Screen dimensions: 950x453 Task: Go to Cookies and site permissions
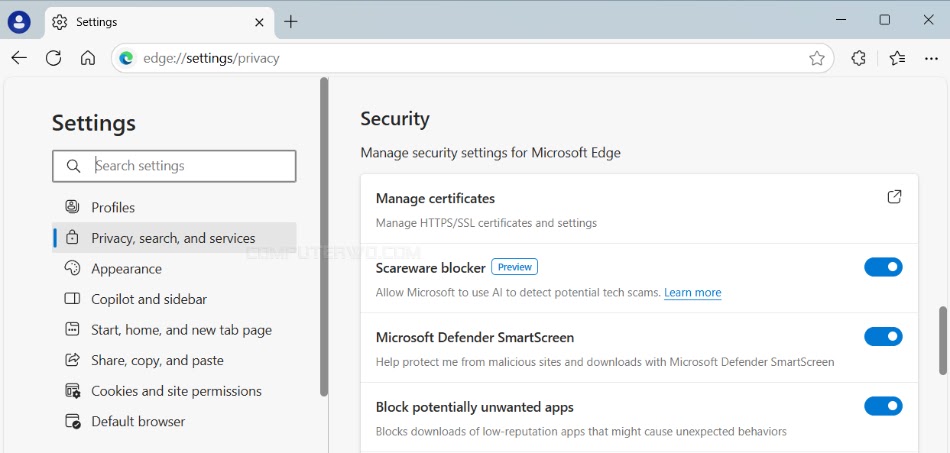point(174,391)
